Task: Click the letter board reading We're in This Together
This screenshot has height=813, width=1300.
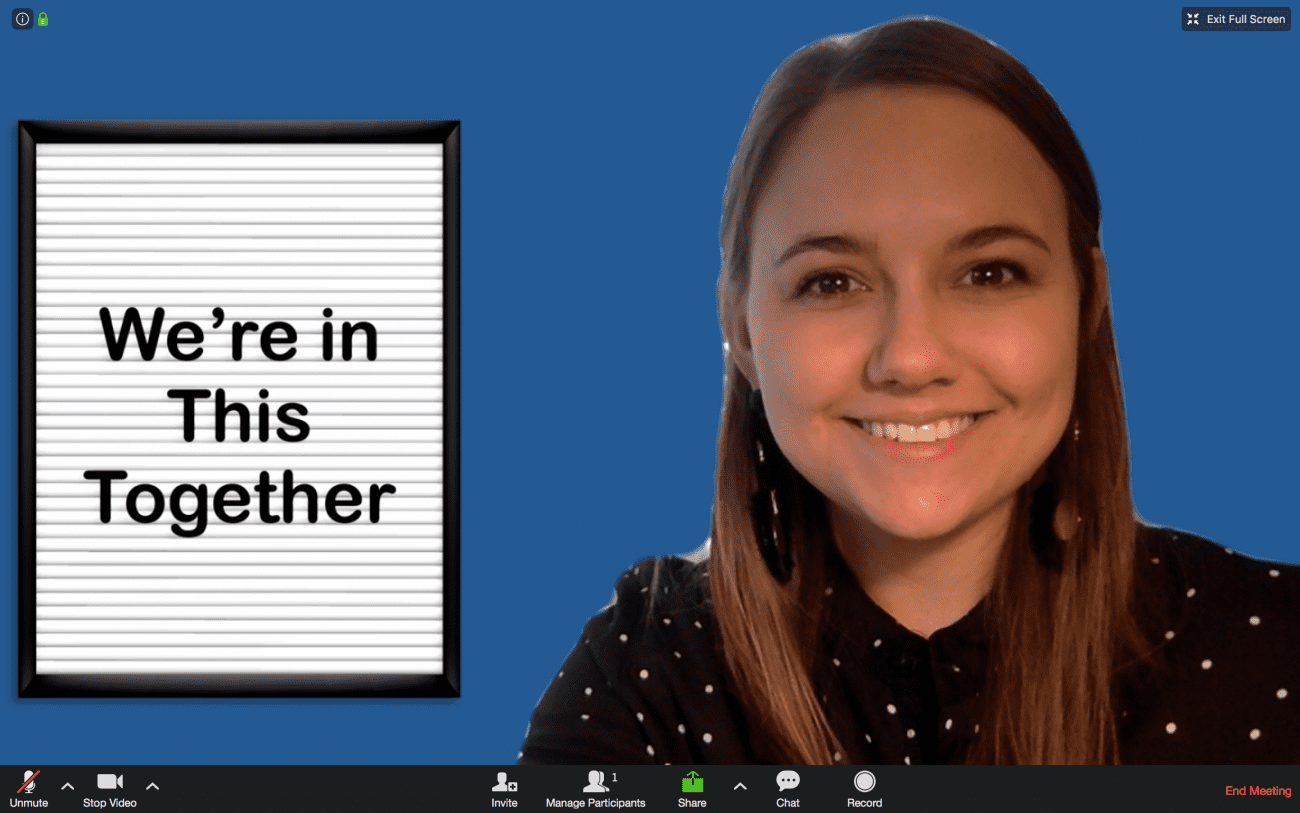Action: pyautogui.click(x=239, y=408)
